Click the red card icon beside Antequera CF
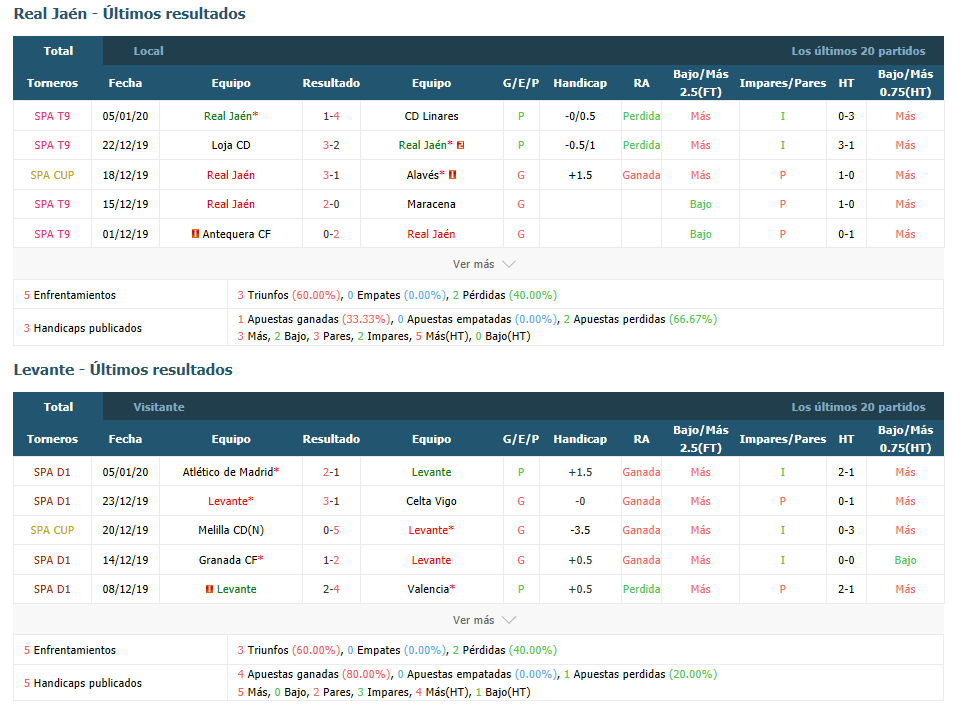965x714 pixels. coord(195,234)
